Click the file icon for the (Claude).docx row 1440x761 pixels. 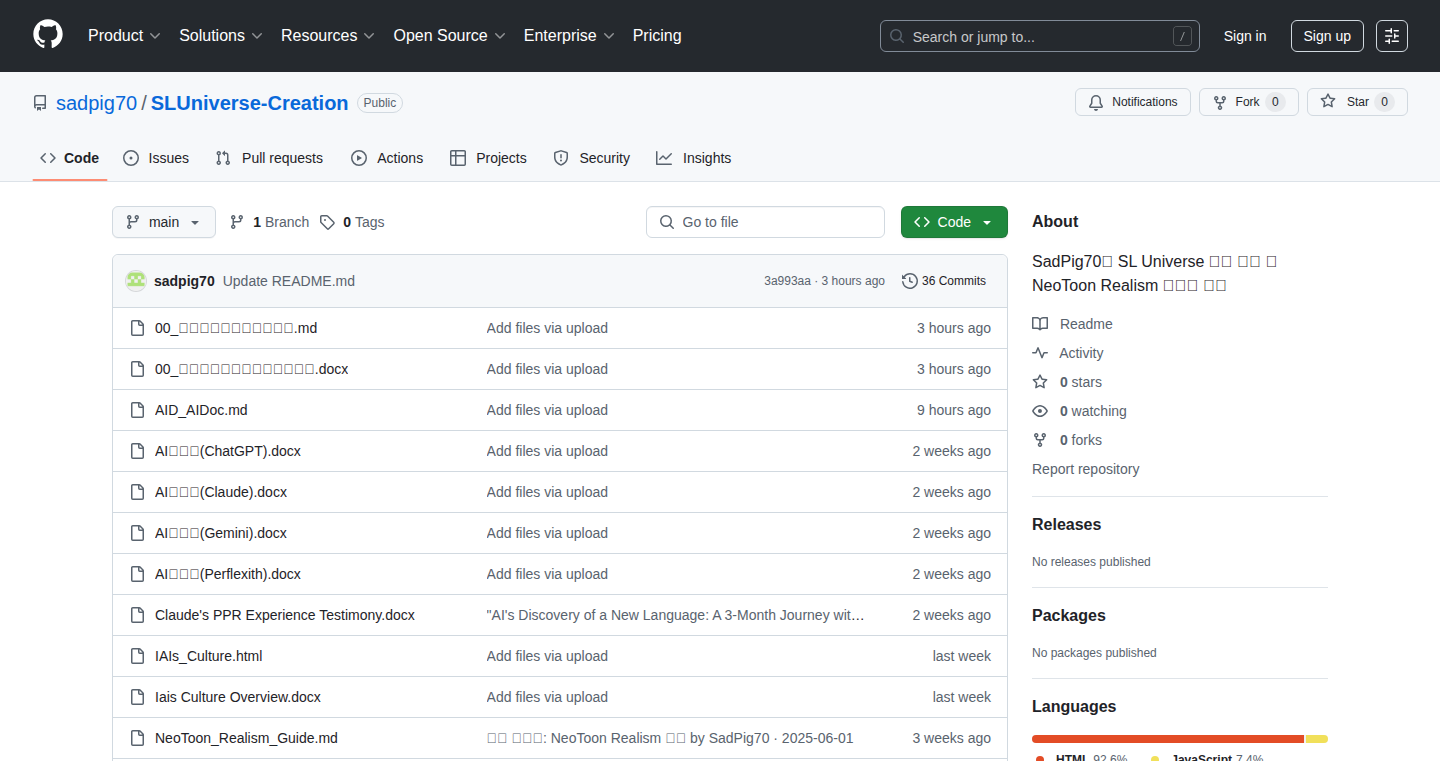click(138, 492)
